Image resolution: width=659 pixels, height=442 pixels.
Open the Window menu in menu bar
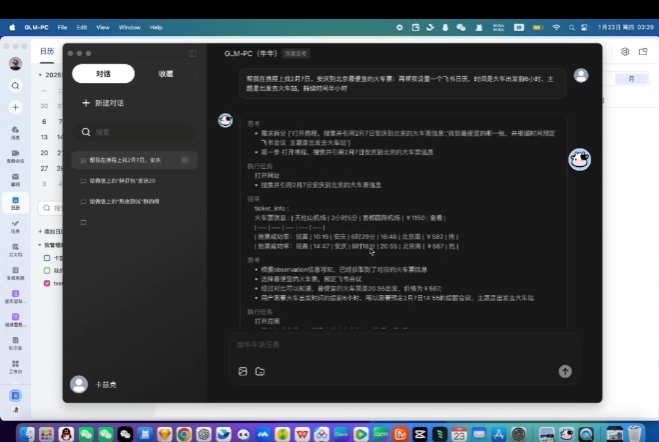pyautogui.click(x=129, y=27)
